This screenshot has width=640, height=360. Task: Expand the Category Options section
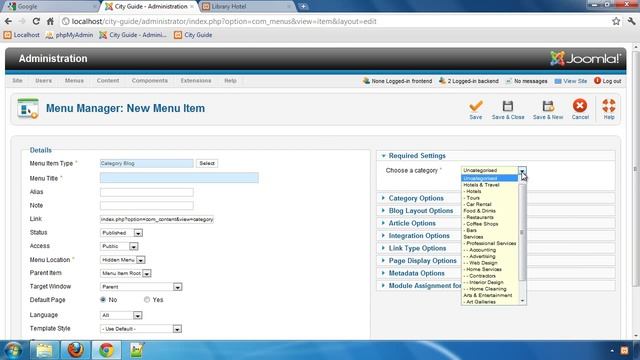[x=416, y=198]
